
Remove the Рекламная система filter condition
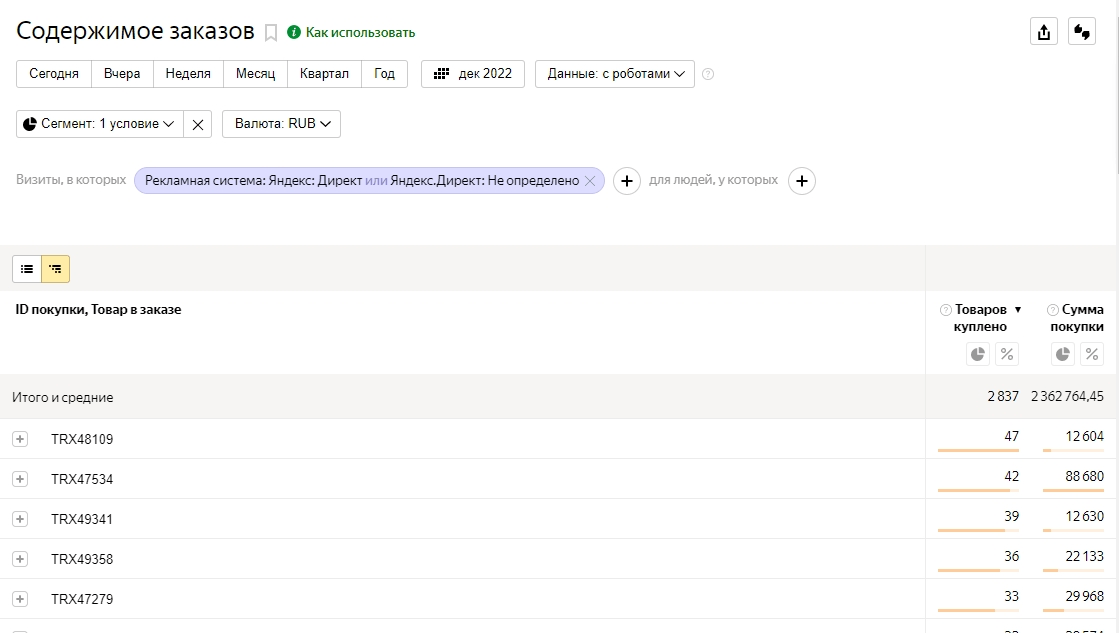click(590, 181)
